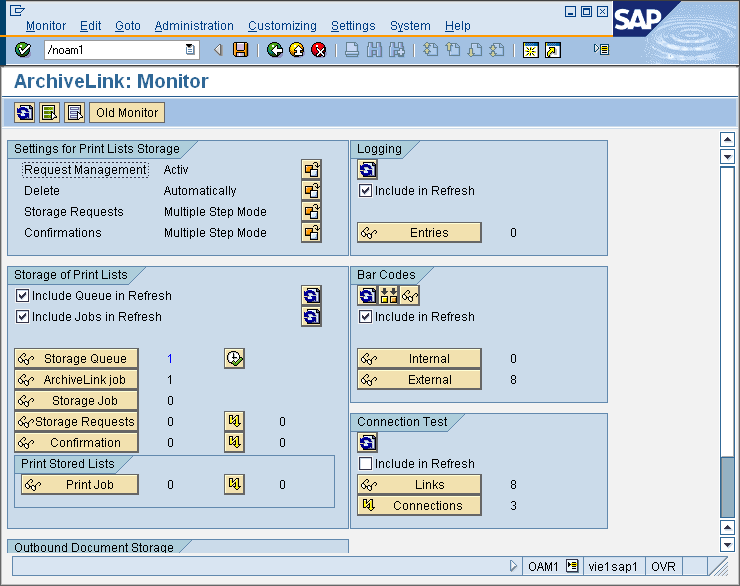740x586 pixels.
Task: Click the icon next to Print Job count
Action: tap(234, 485)
